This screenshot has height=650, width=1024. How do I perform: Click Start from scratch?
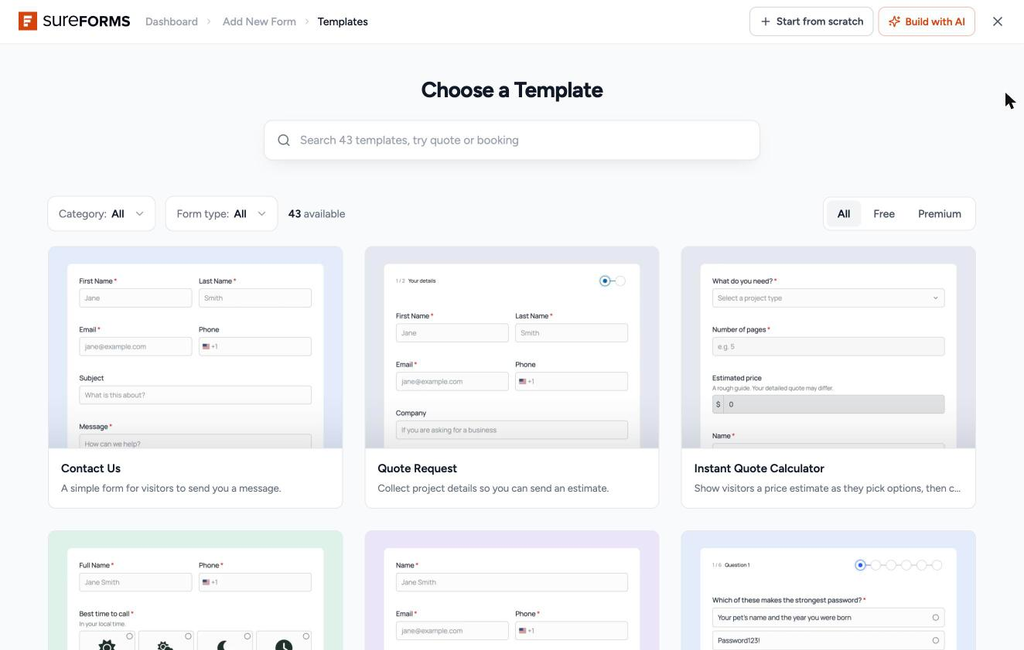click(x=811, y=22)
